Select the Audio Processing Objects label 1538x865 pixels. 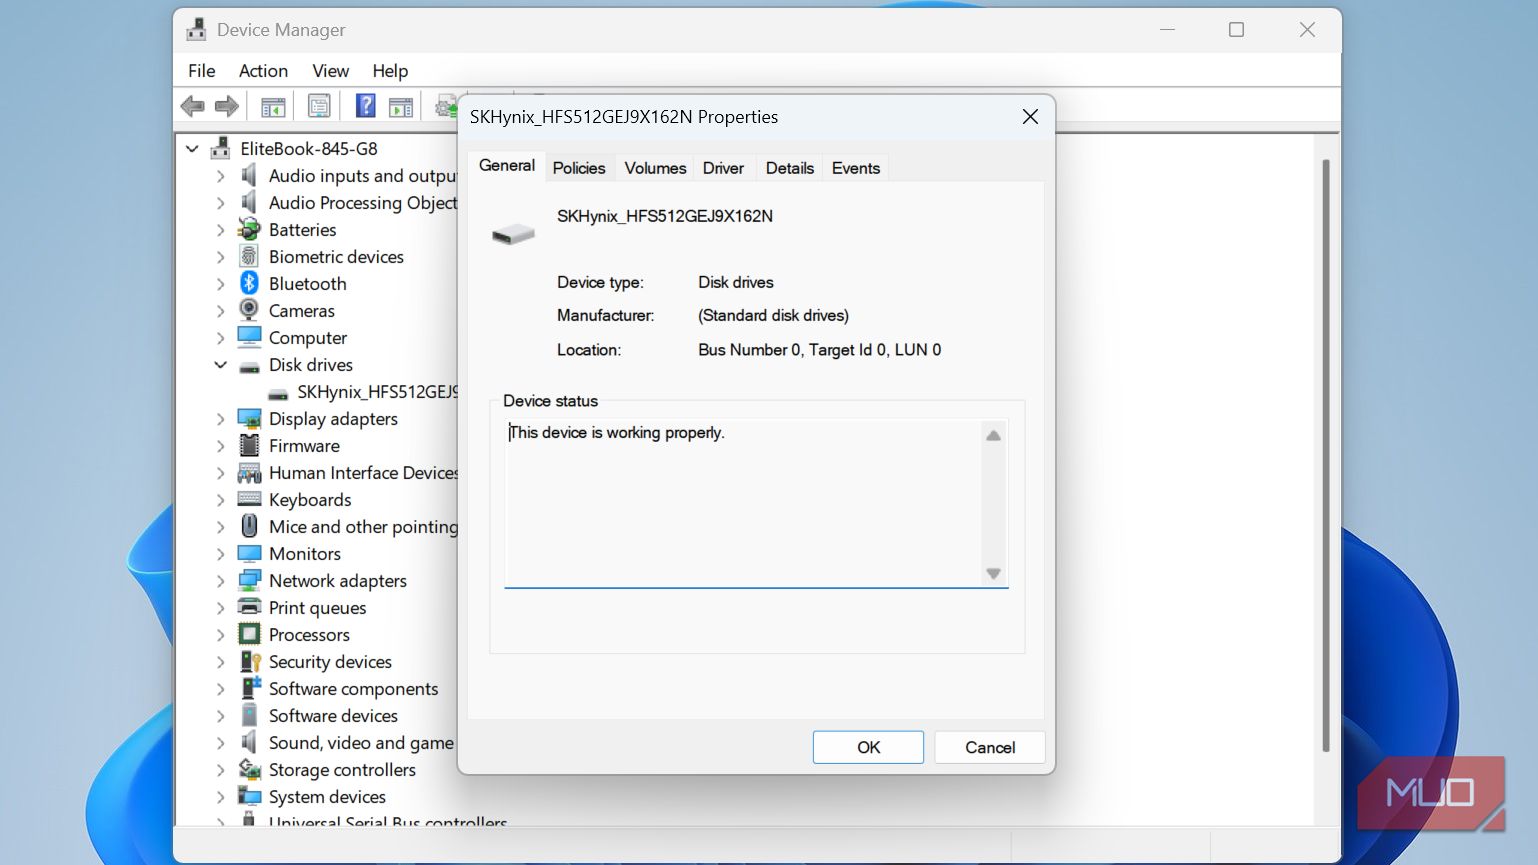[x=363, y=203]
